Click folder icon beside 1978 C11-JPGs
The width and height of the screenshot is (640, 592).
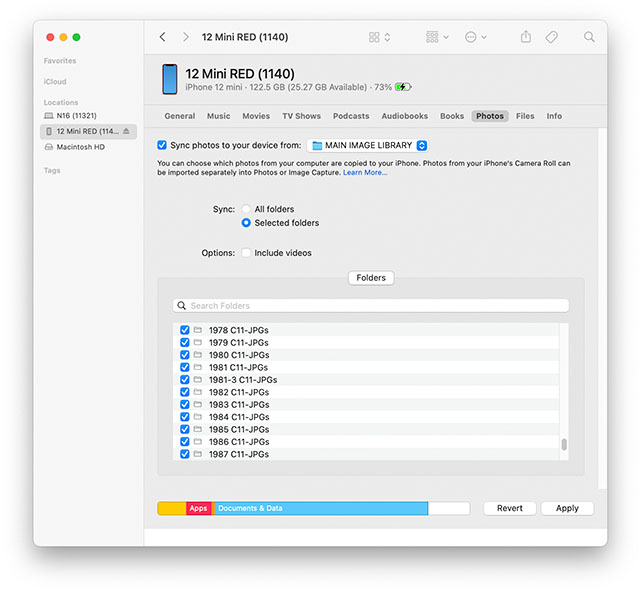click(x=198, y=329)
